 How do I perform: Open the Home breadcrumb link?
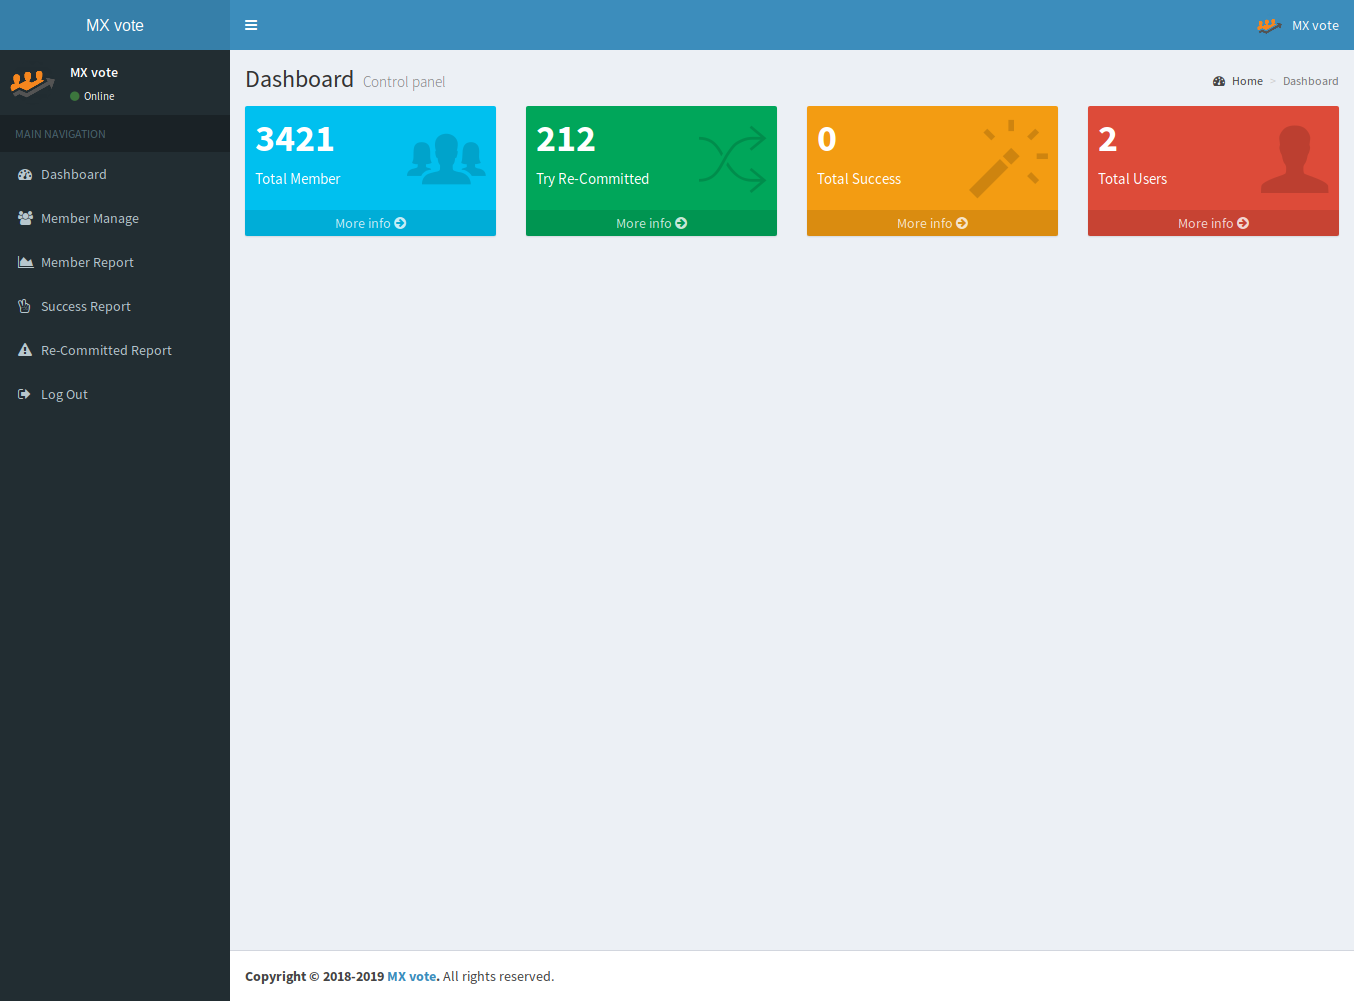(1246, 81)
